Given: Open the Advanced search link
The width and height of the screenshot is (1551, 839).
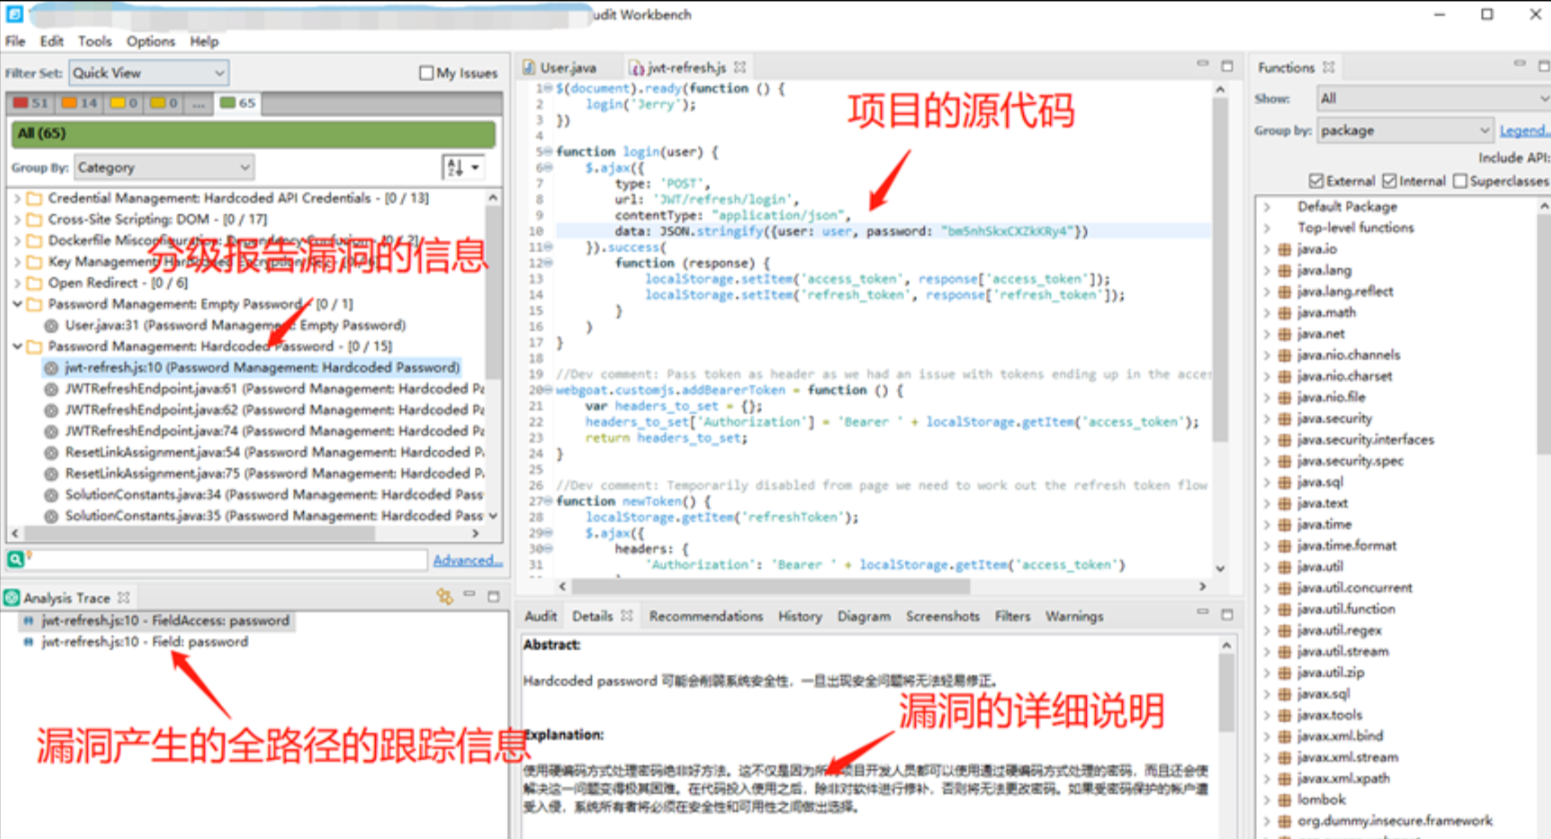Looking at the screenshot, I should (467, 560).
